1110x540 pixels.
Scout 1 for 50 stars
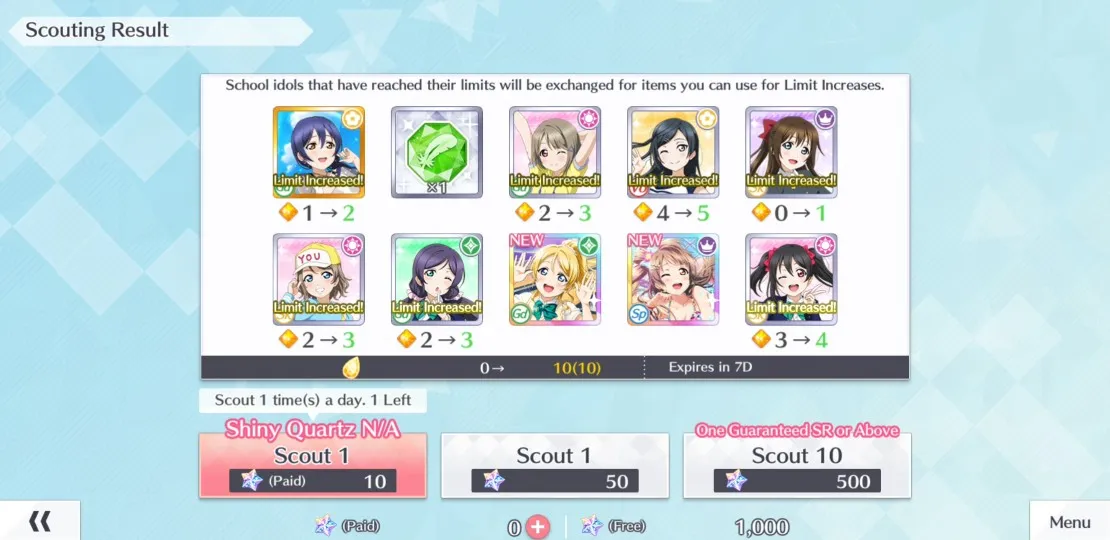coord(554,466)
